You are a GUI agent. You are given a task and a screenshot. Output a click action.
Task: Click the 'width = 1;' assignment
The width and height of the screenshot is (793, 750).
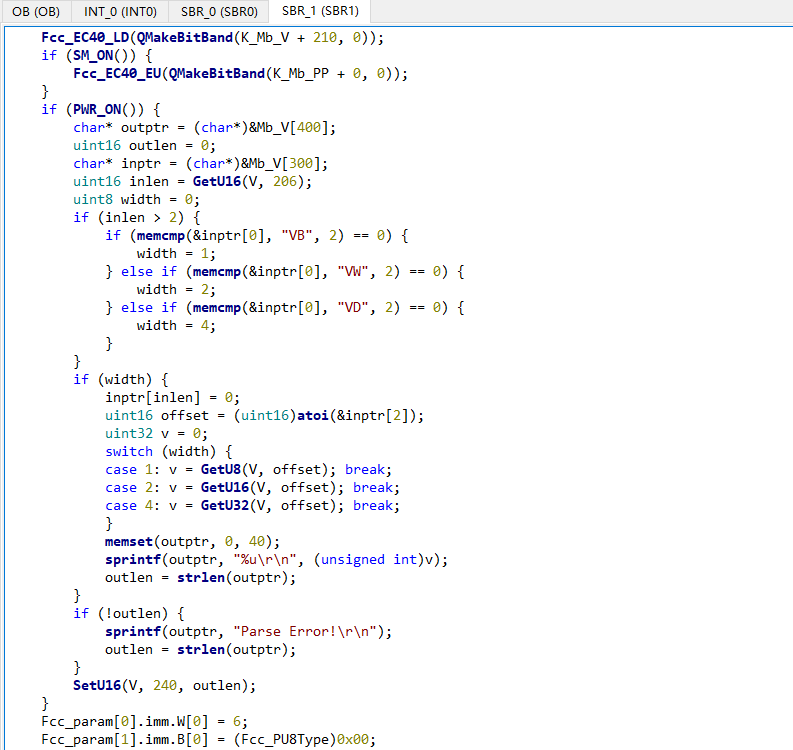tap(175, 253)
